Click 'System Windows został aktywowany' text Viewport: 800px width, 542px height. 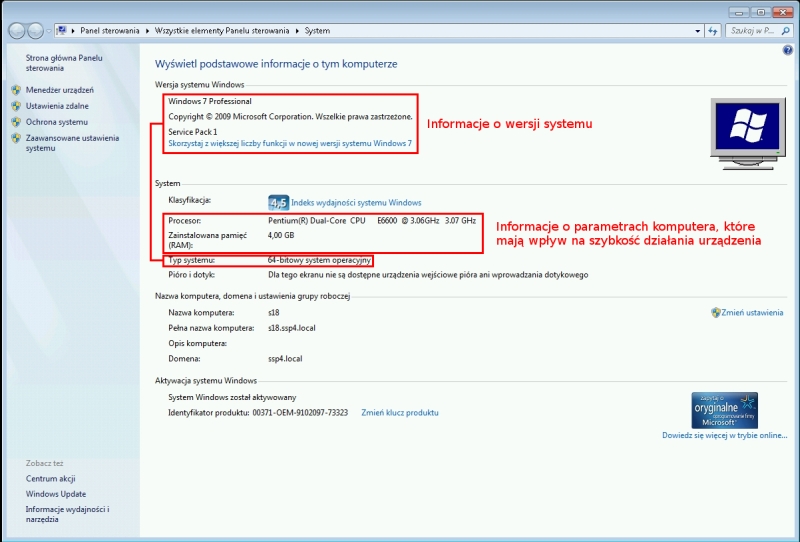click(232, 397)
